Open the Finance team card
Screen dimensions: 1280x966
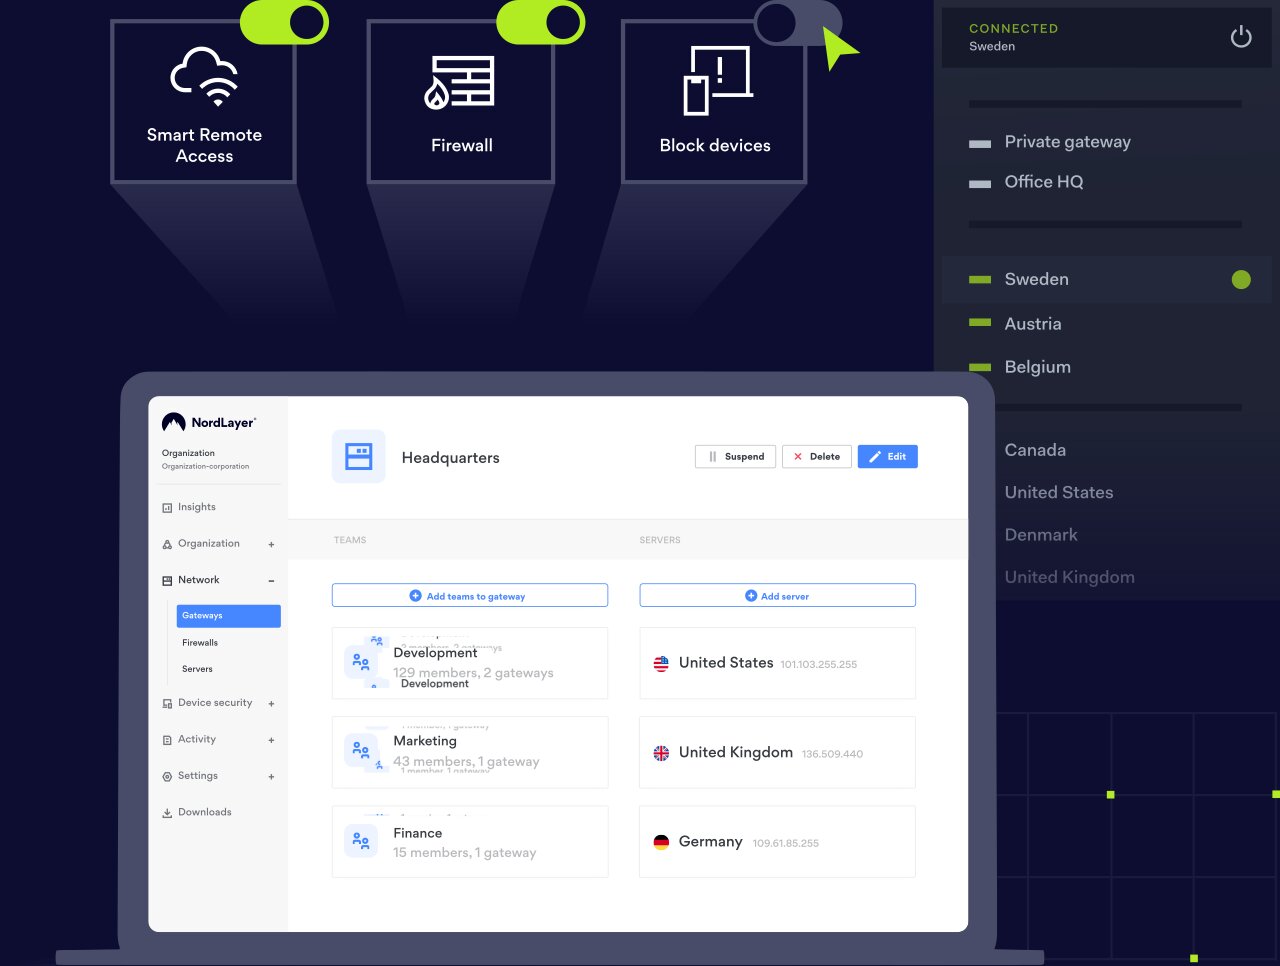pos(469,842)
